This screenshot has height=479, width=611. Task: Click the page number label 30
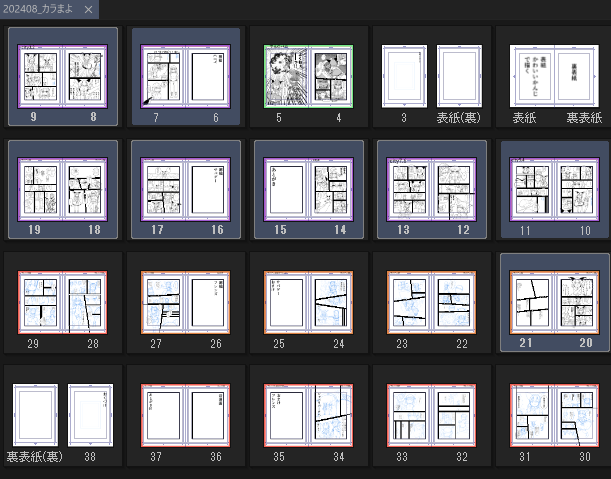585,456
